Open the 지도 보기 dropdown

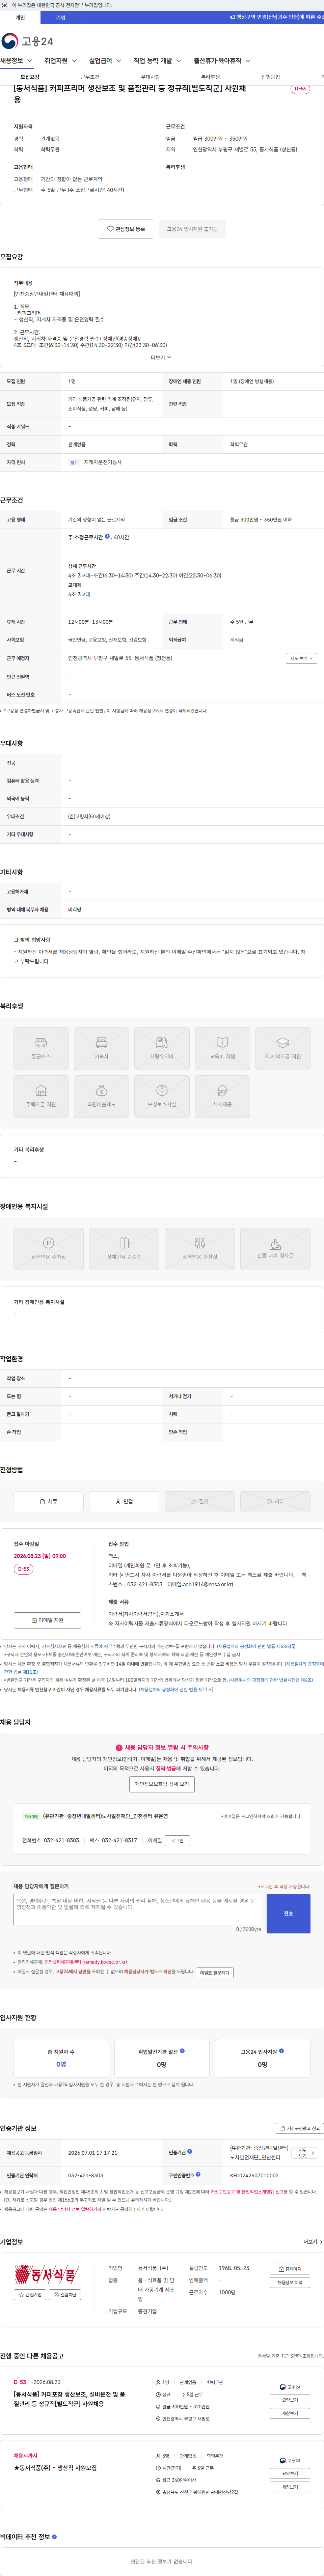(301, 658)
